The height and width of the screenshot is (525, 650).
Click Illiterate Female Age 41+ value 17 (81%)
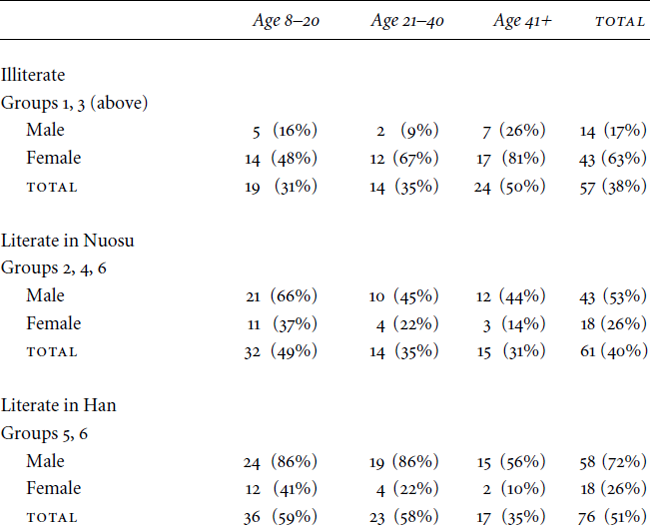(x=511, y=158)
